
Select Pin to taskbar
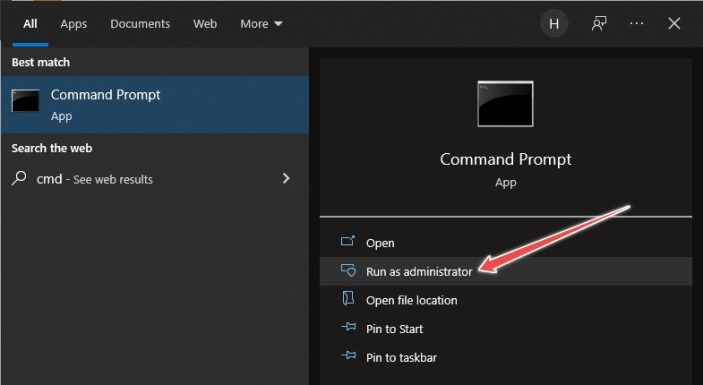coord(506,357)
